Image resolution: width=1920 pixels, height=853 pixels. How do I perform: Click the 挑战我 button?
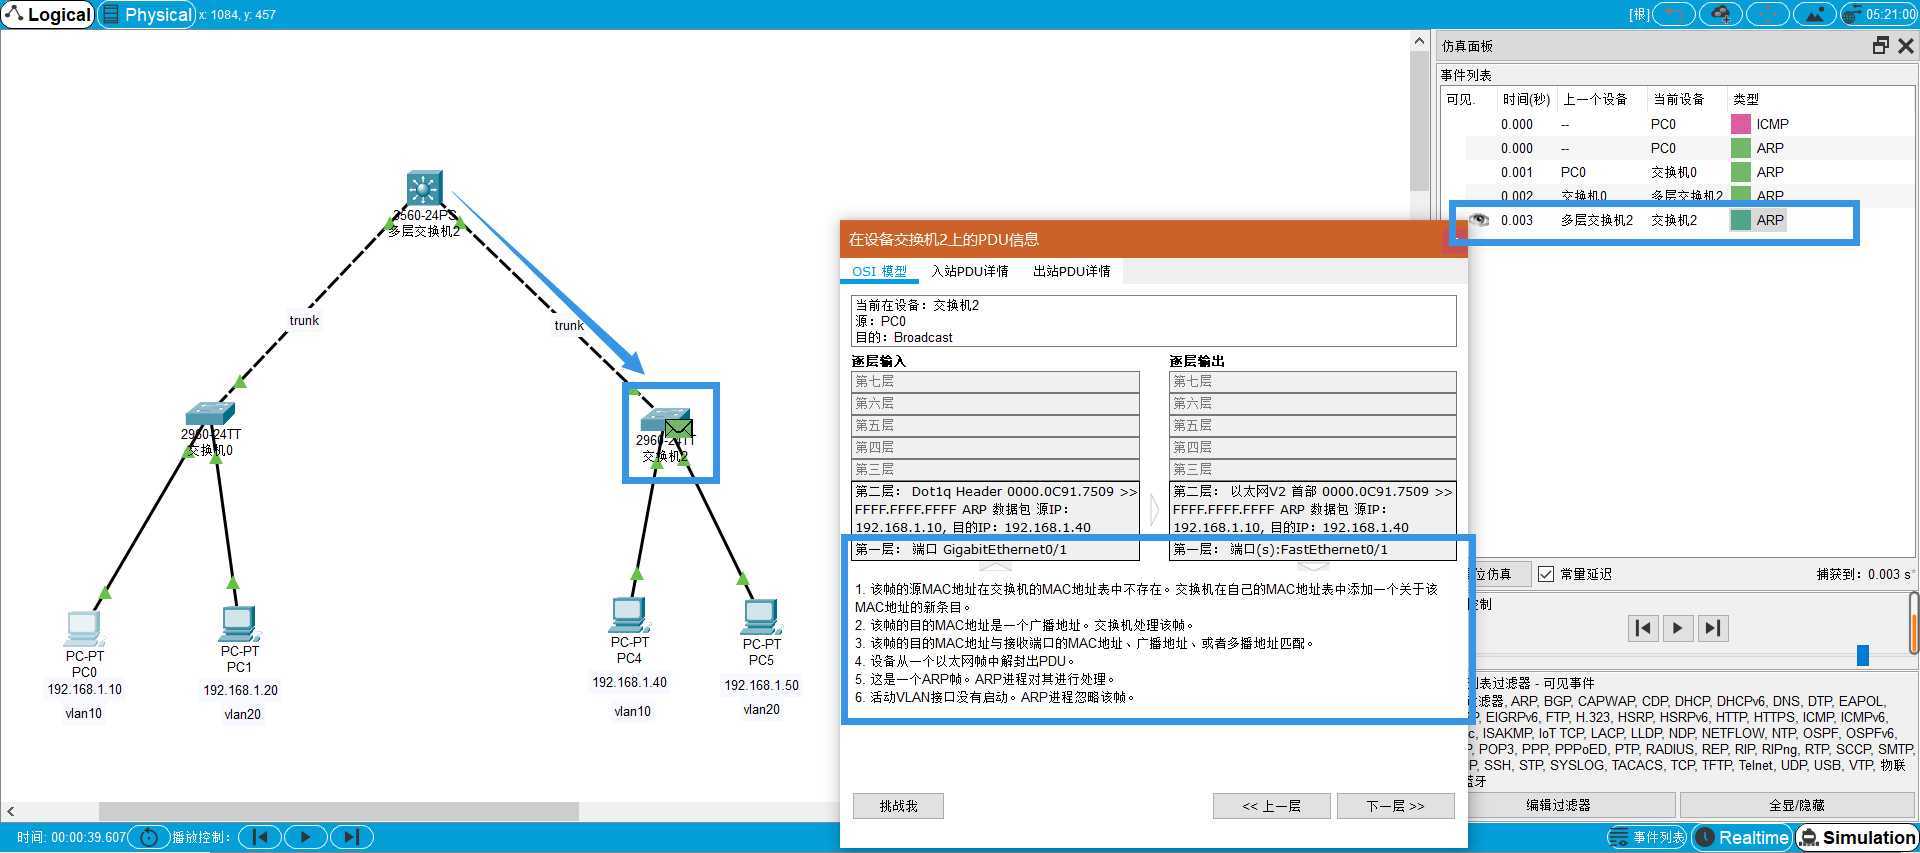coord(898,806)
